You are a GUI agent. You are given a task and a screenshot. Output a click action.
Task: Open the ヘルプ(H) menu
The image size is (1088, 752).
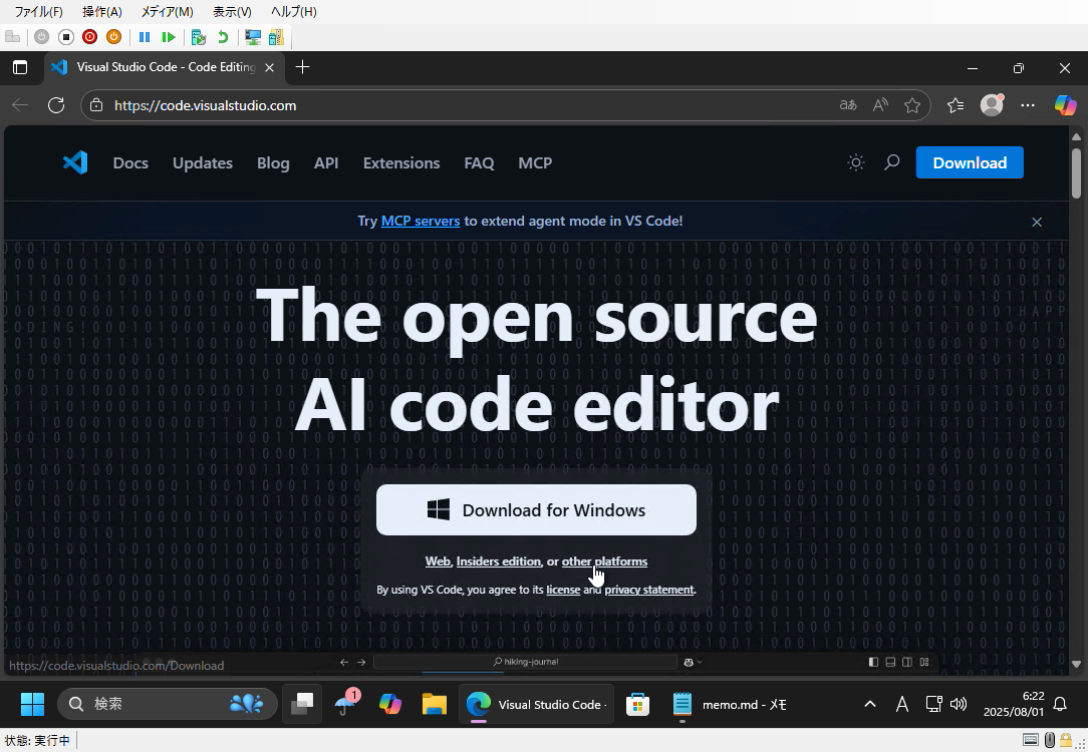pos(294,12)
